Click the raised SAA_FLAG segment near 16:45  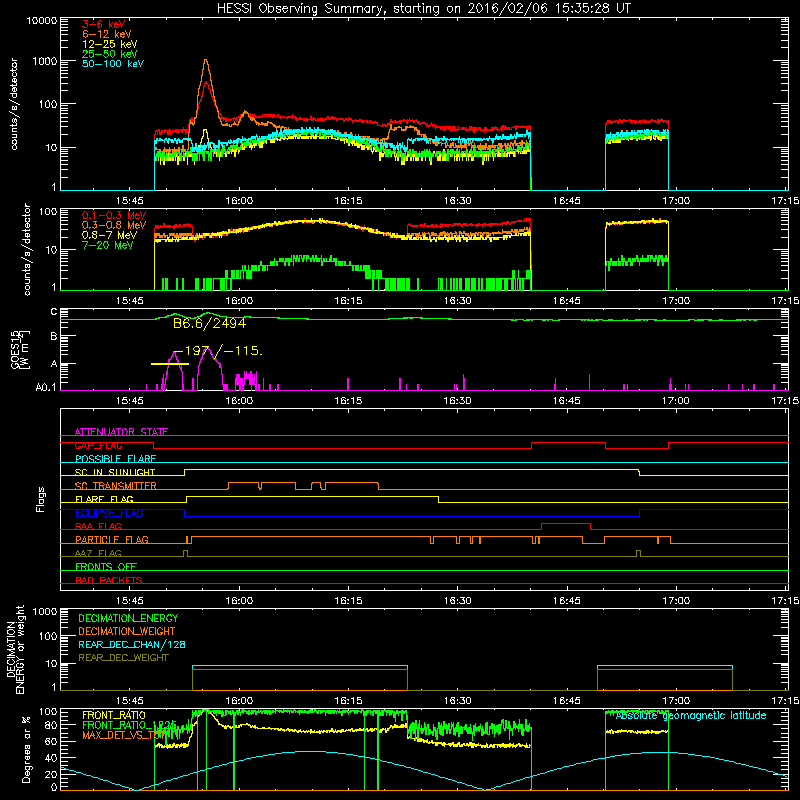point(566,523)
